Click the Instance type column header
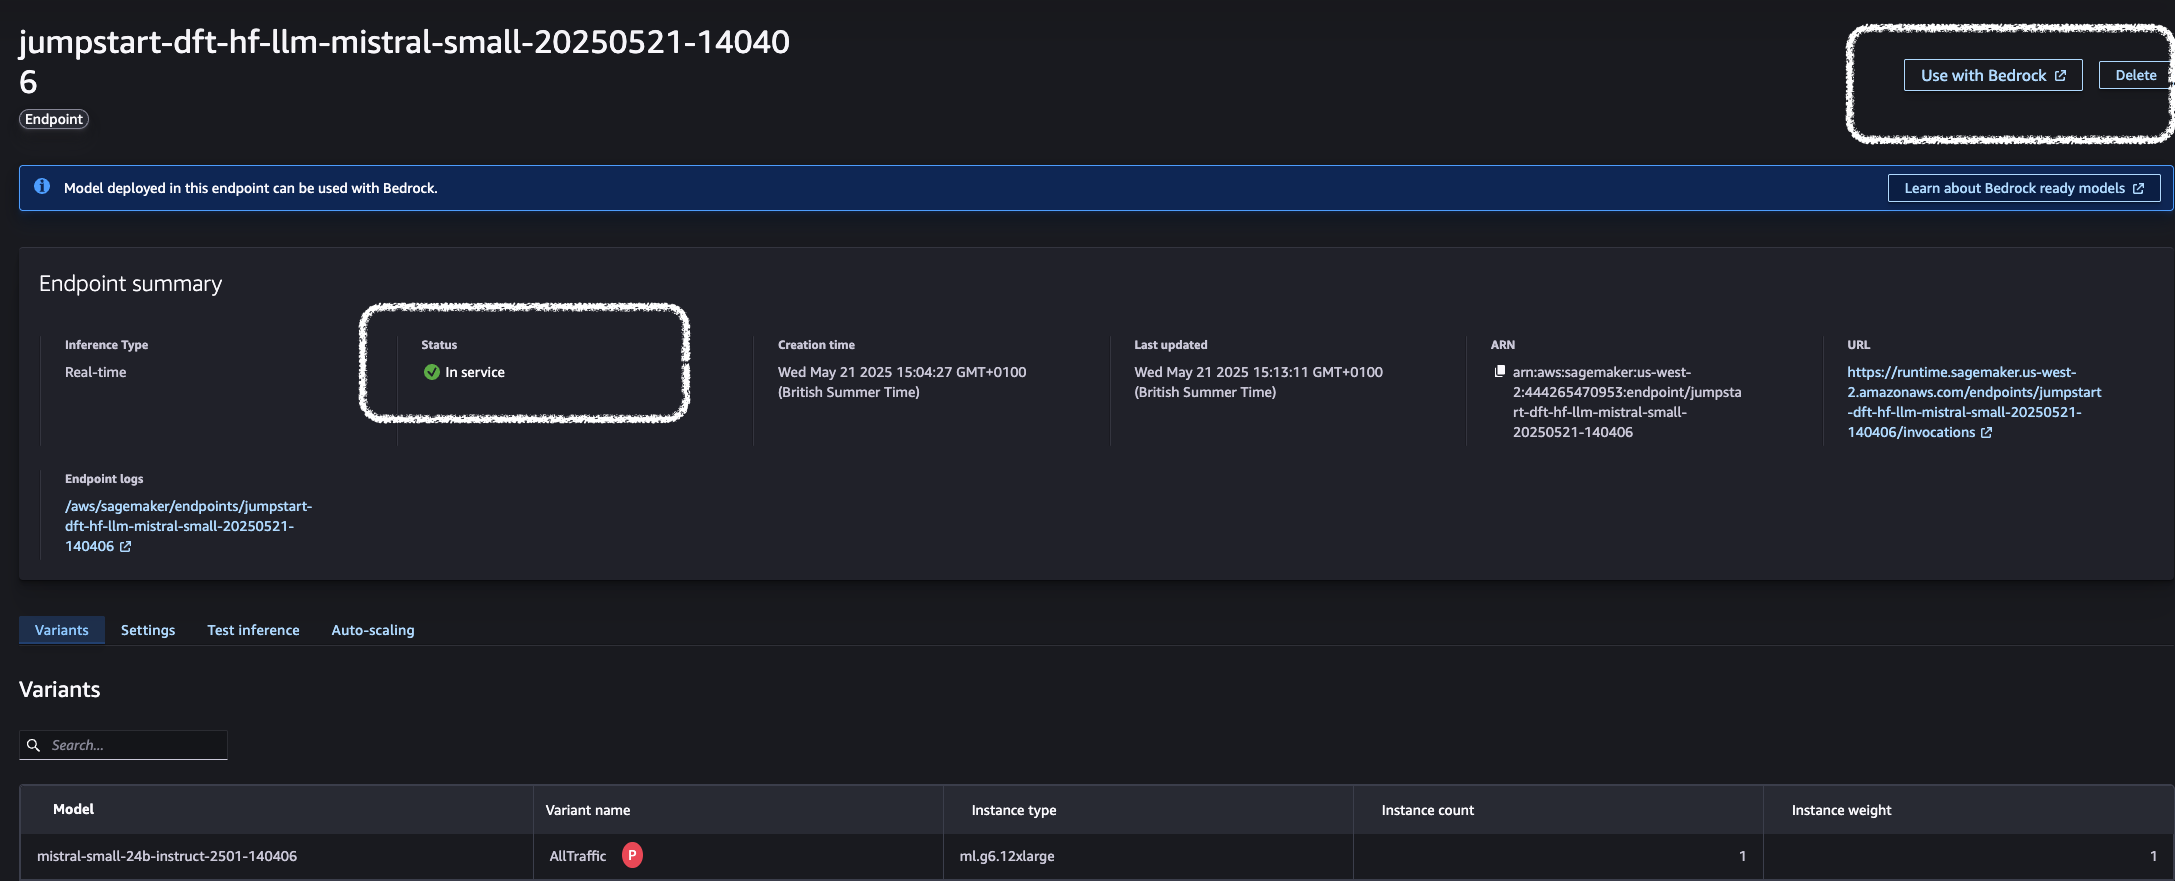This screenshot has height=881, width=2175. tap(1013, 810)
